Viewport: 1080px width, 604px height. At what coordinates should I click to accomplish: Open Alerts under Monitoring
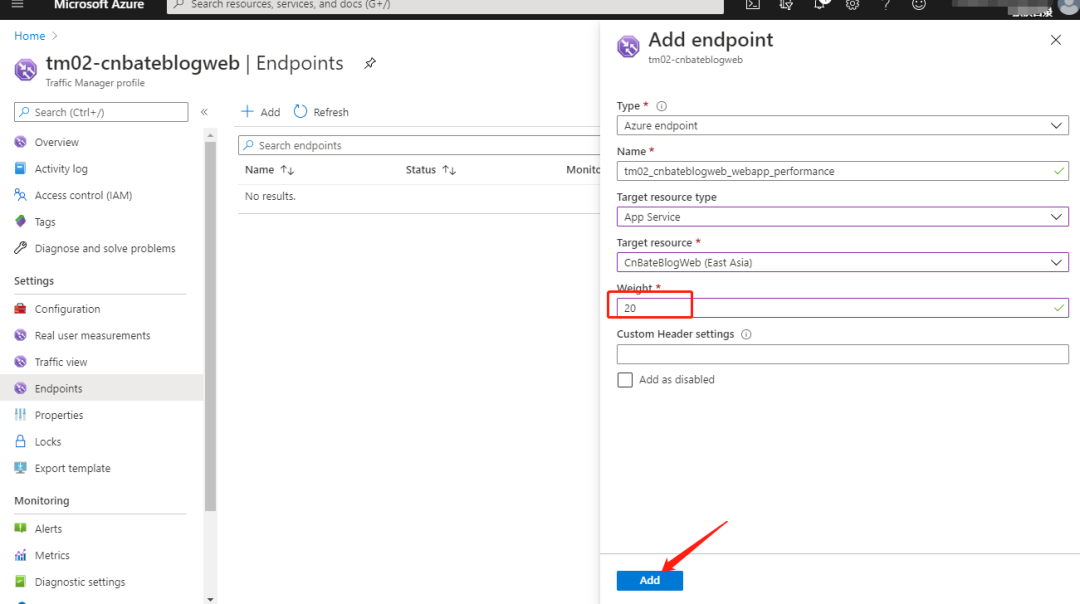click(x=48, y=528)
